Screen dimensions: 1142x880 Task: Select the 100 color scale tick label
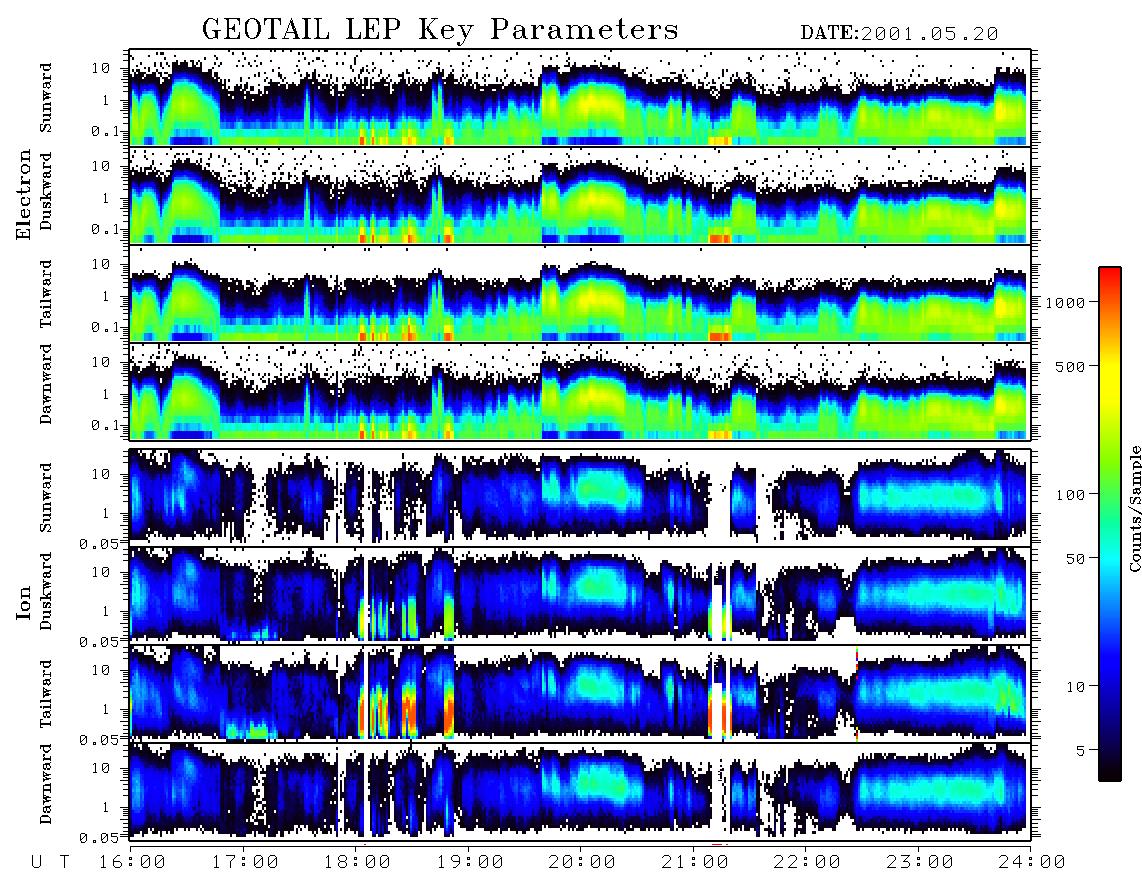pyautogui.click(x=1071, y=495)
